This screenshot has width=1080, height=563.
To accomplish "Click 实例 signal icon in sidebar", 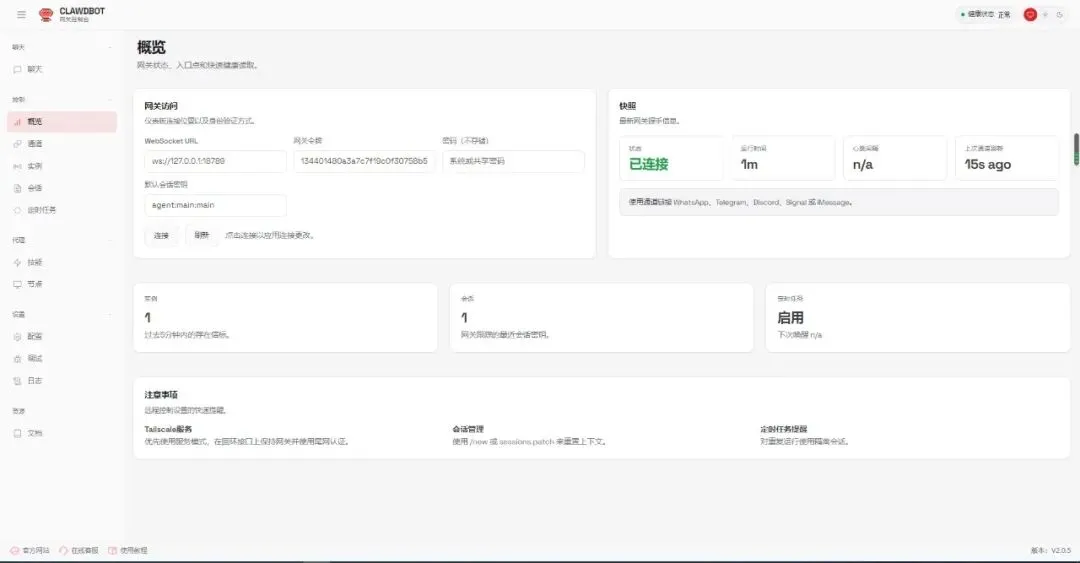I will point(17,166).
